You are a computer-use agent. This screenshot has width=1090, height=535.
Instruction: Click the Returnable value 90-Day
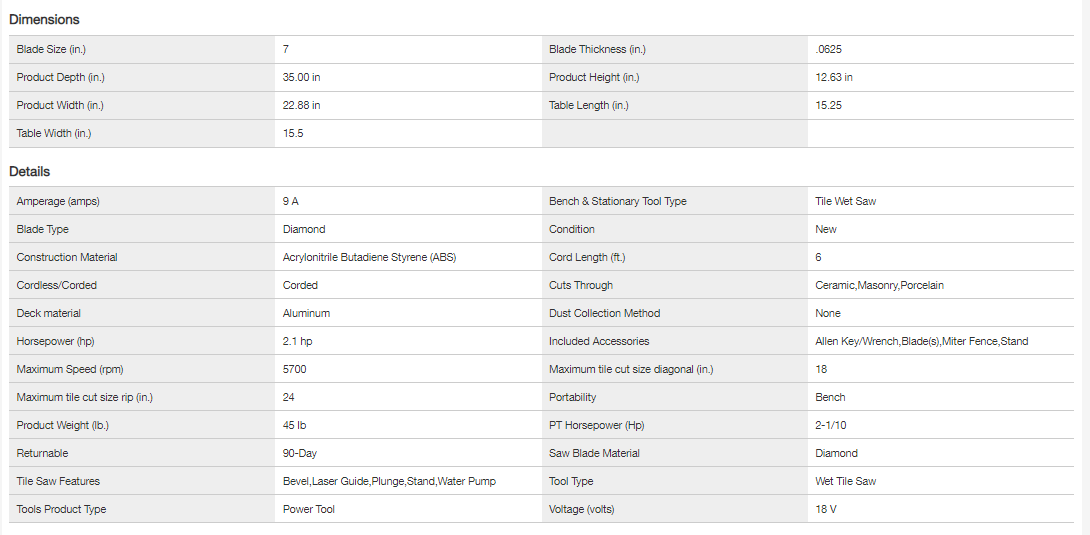click(300, 453)
